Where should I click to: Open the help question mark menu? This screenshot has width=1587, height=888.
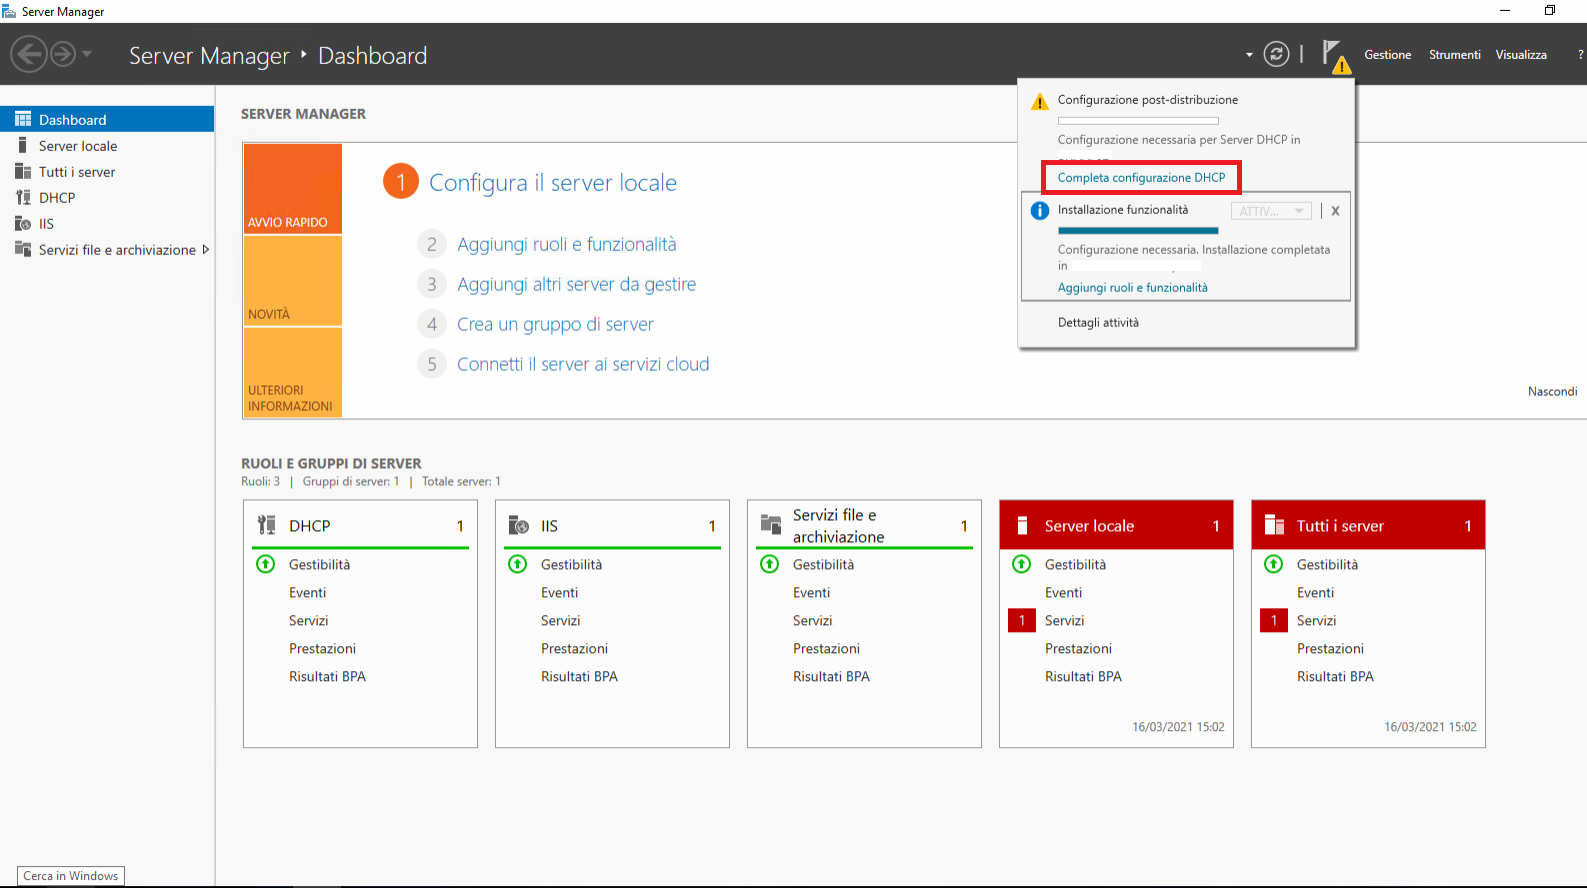pyautogui.click(x=1580, y=55)
